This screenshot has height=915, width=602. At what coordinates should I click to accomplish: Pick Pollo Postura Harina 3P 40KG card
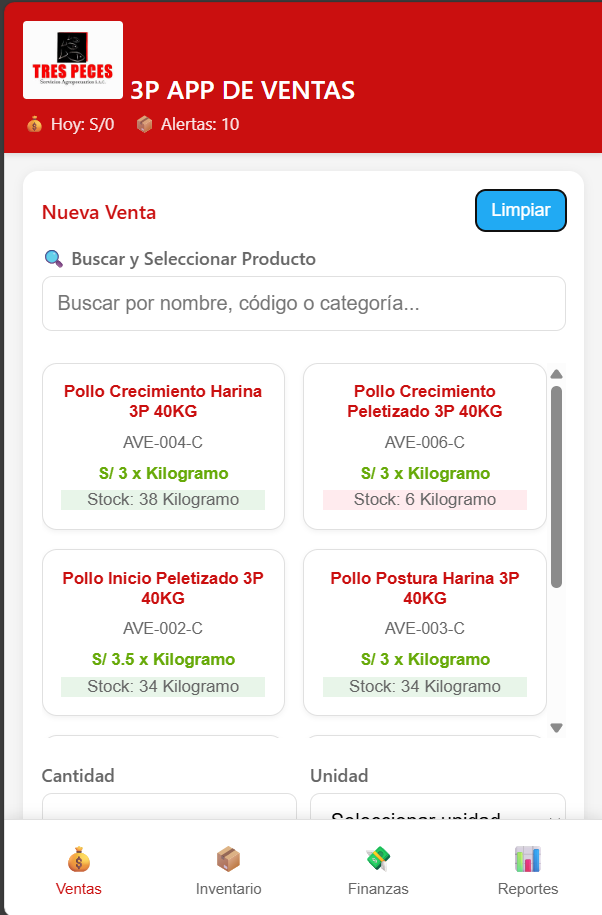pyautogui.click(x=425, y=632)
